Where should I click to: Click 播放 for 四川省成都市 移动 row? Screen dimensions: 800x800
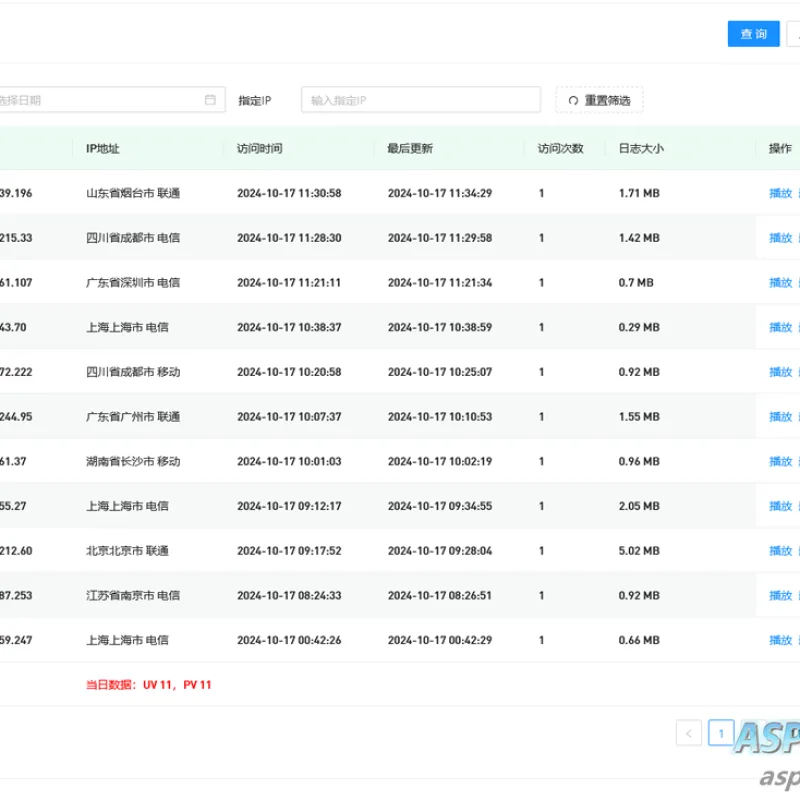[780, 372]
